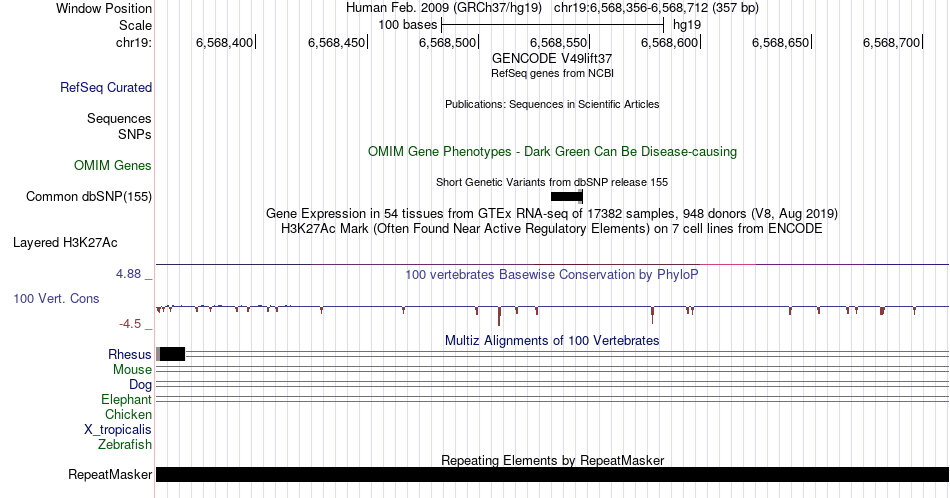Click the RefSeq genes from NCBI title
Image resolution: width=950 pixels, height=498 pixels.
coord(552,73)
